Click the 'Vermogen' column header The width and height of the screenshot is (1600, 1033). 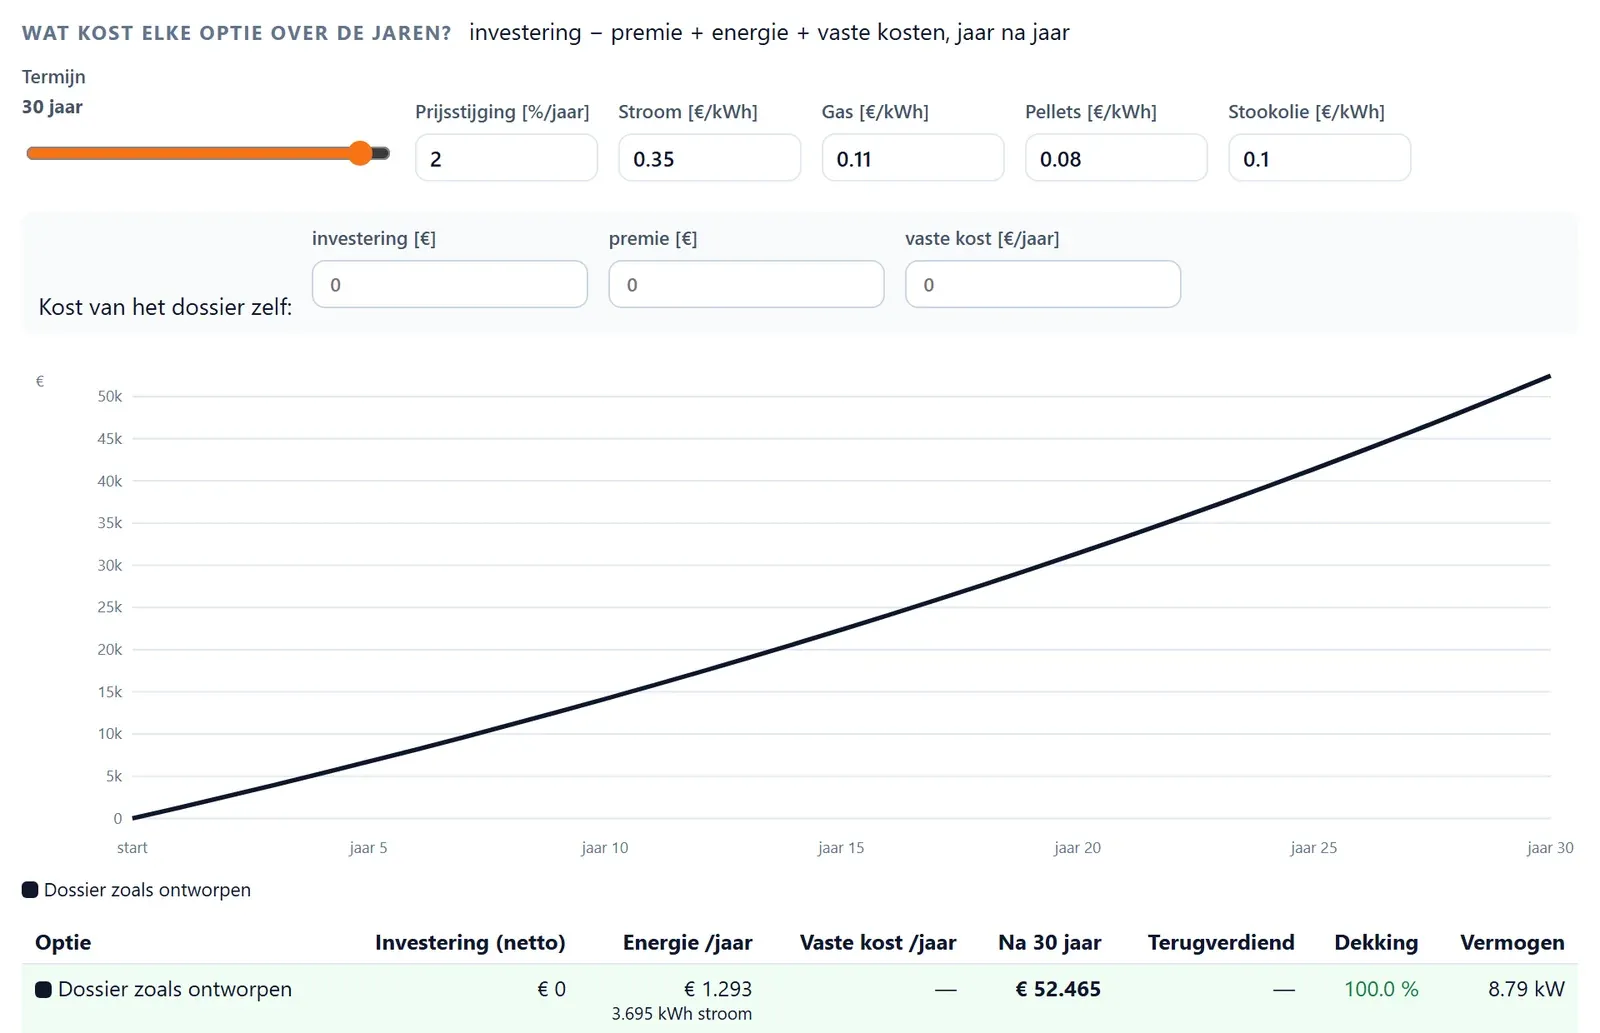click(x=1512, y=942)
